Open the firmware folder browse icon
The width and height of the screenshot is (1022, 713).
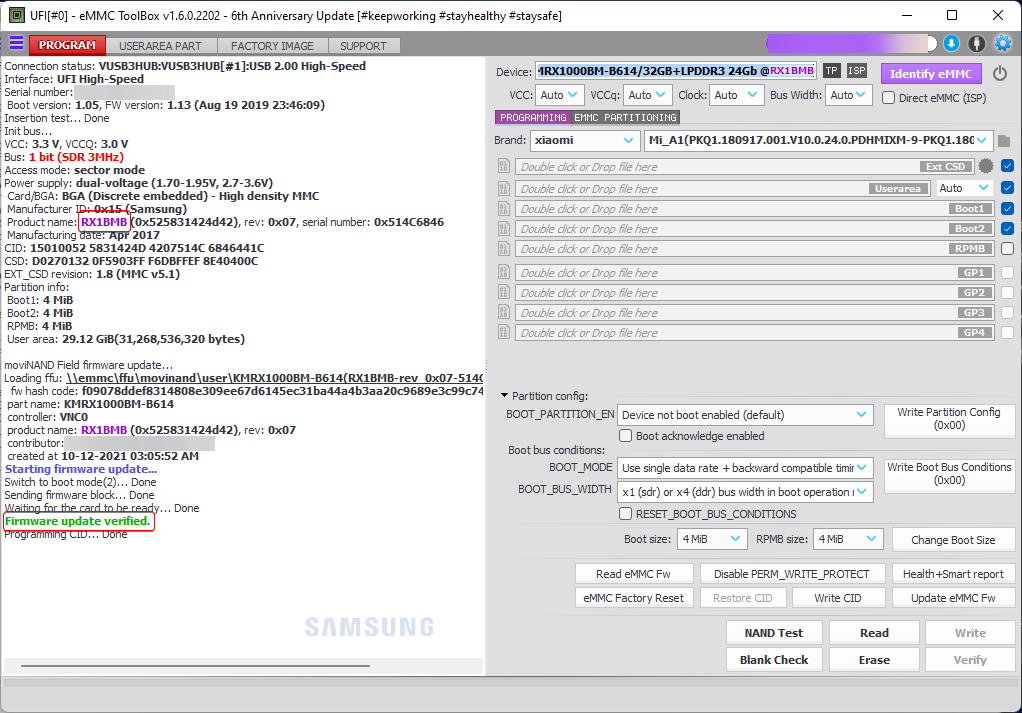pyautogui.click(x=1004, y=140)
